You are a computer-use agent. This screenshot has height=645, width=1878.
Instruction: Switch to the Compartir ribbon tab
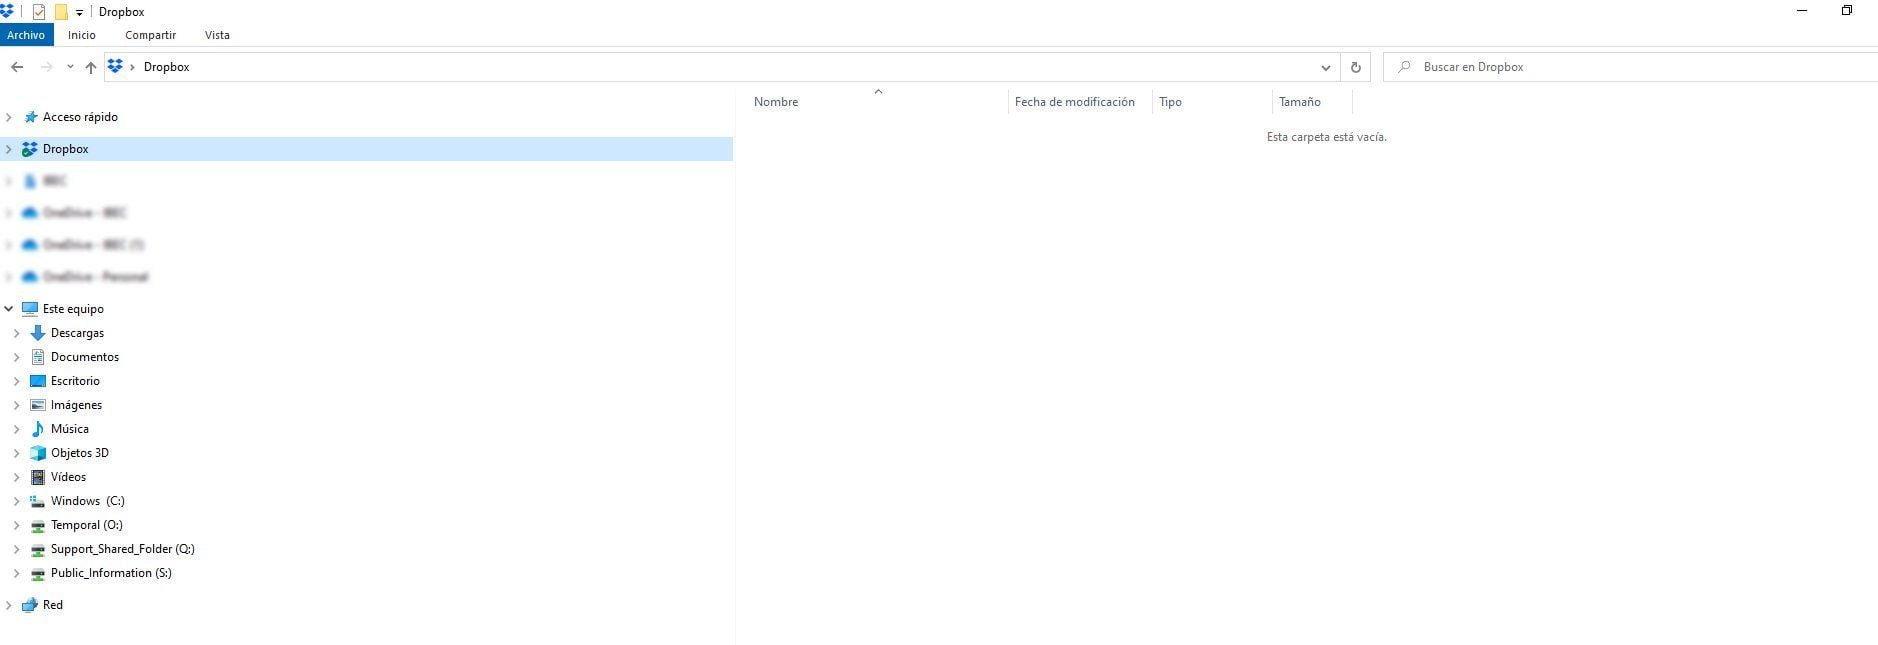150,35
